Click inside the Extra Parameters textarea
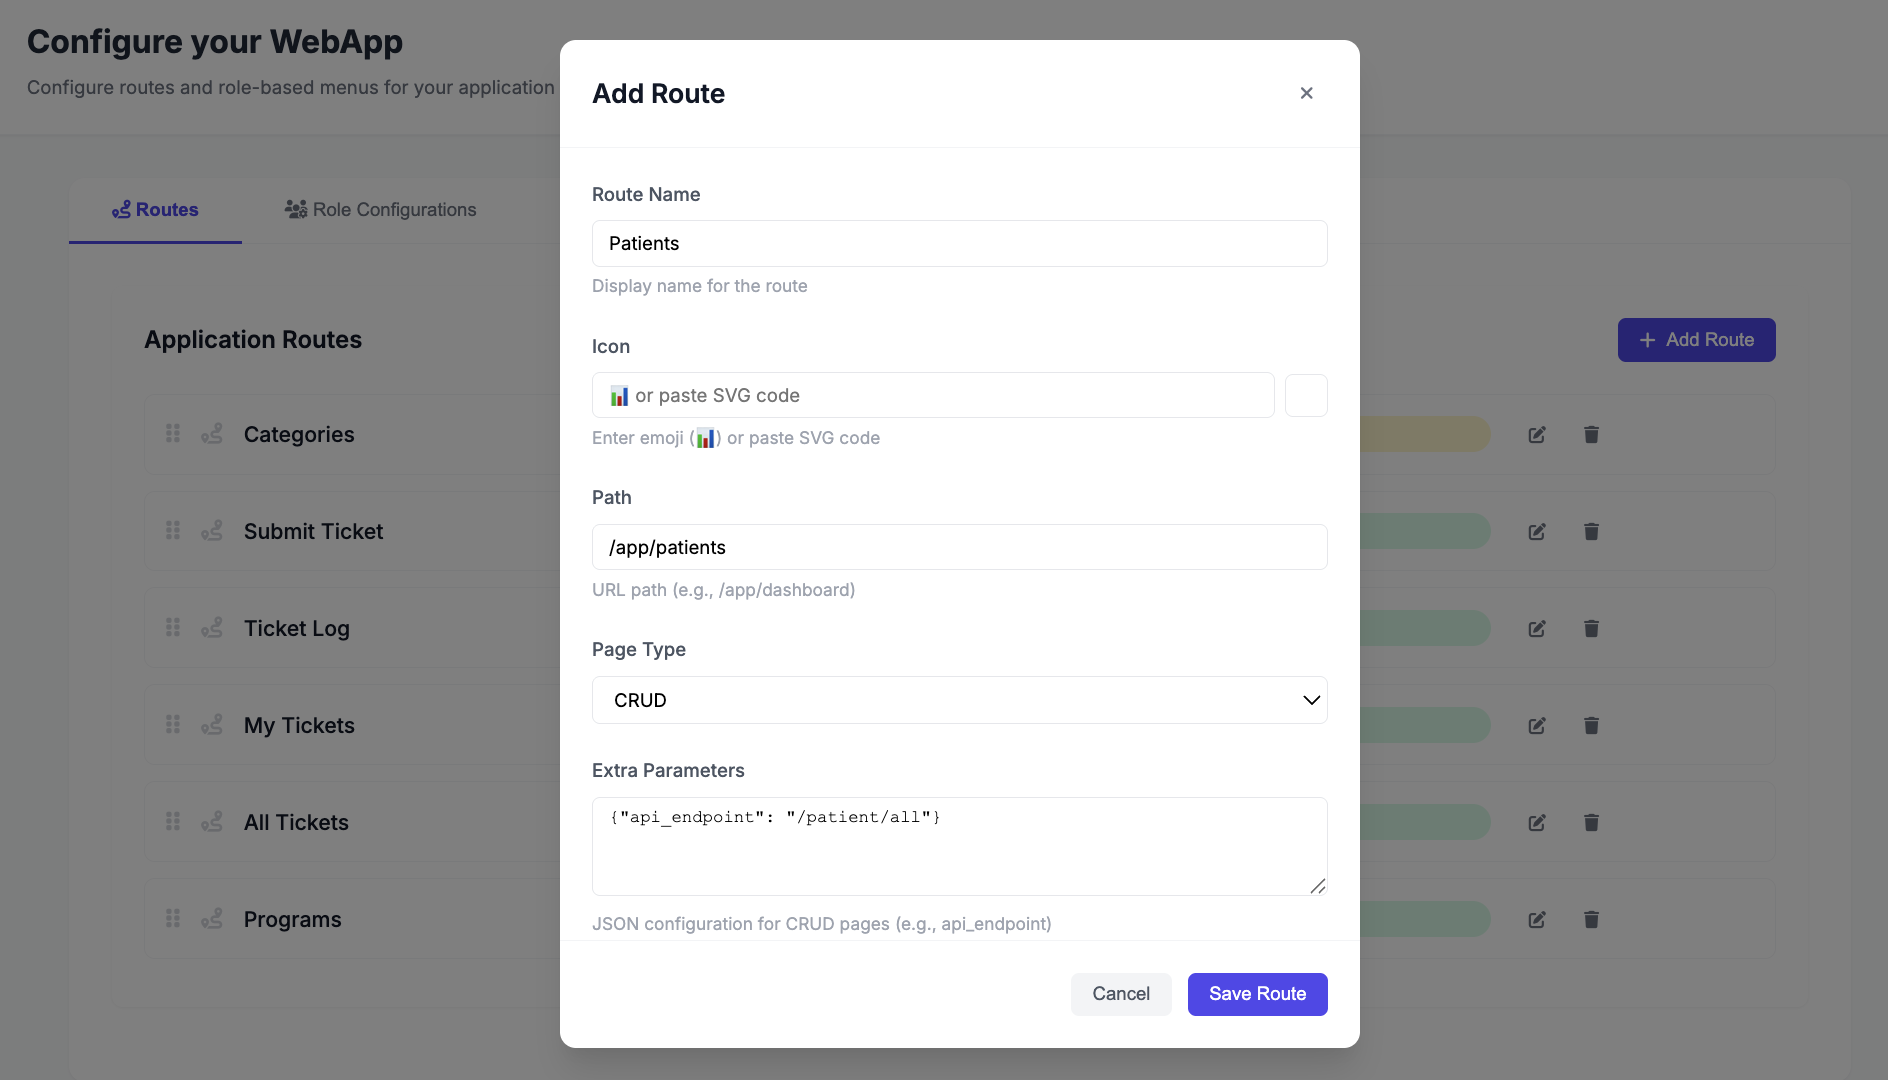The width and height of the screenshot is (1888, 1080). [x=960, y=846]
